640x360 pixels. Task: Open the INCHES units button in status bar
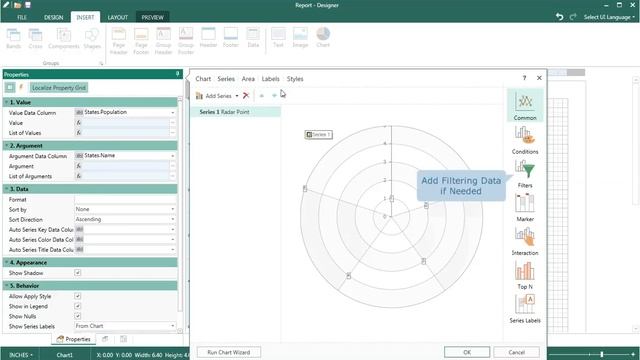pos(21,355)
